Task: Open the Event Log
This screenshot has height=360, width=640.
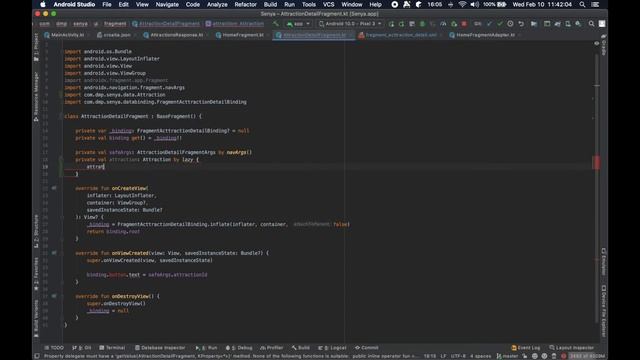Action: (525, 348)
